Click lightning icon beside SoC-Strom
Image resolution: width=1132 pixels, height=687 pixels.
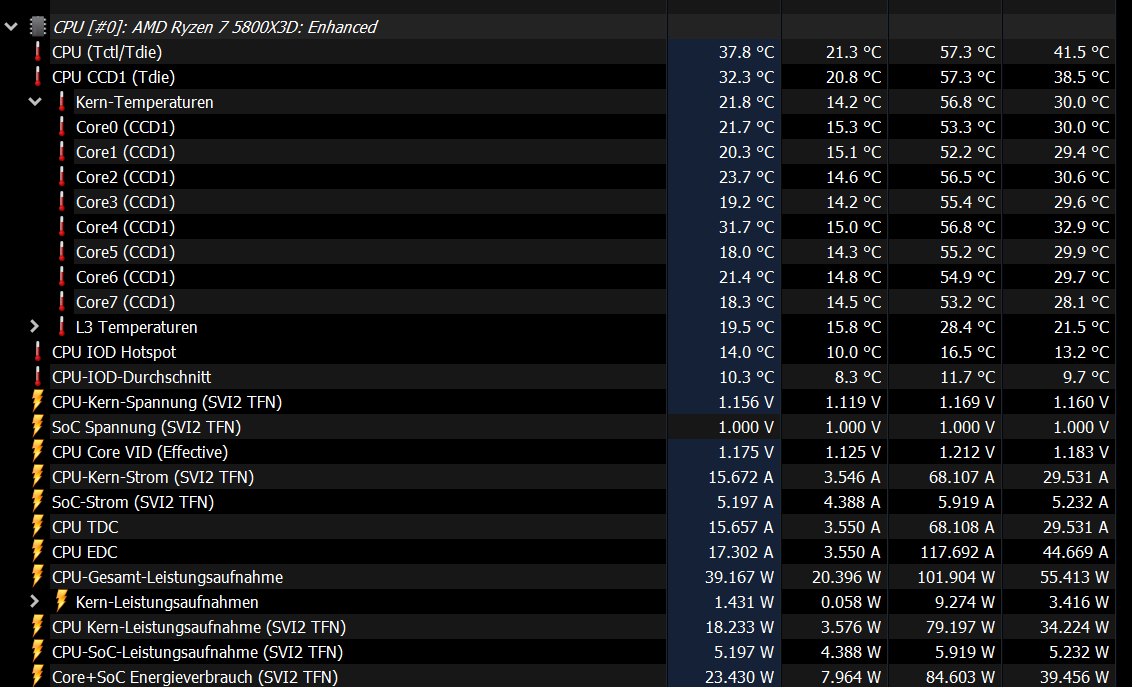pos(38,502)
